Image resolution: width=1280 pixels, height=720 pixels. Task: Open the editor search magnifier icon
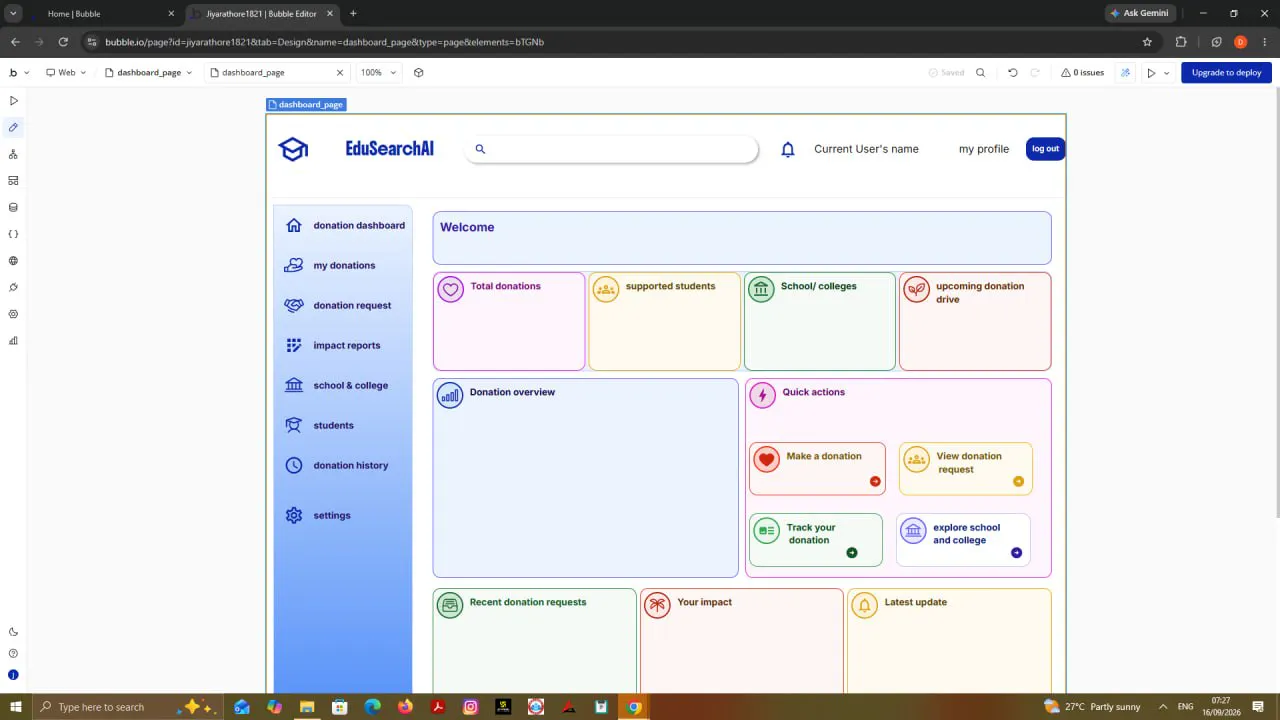tap(980, 73)
